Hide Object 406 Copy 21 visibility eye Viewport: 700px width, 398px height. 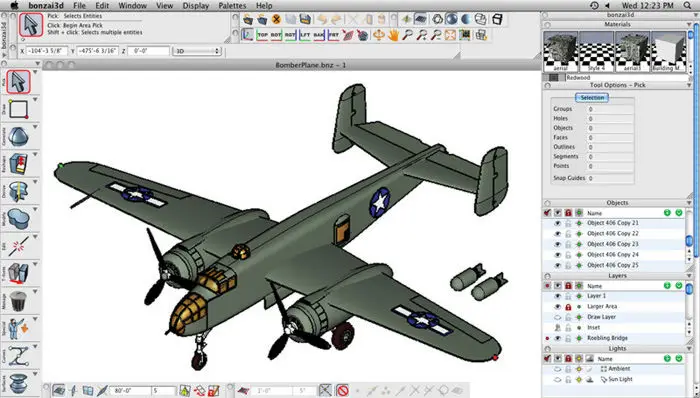(x=558, y=223)
